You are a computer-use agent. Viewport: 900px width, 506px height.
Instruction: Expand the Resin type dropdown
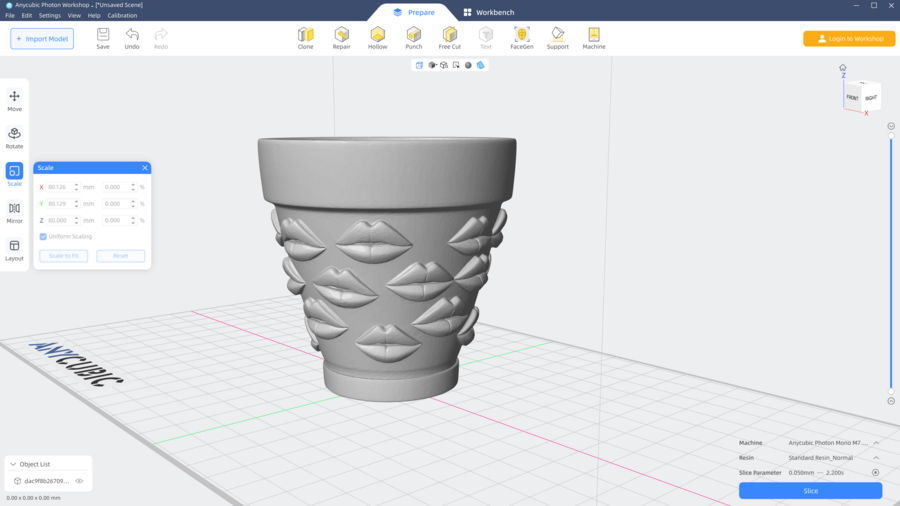tap(876, 458)
